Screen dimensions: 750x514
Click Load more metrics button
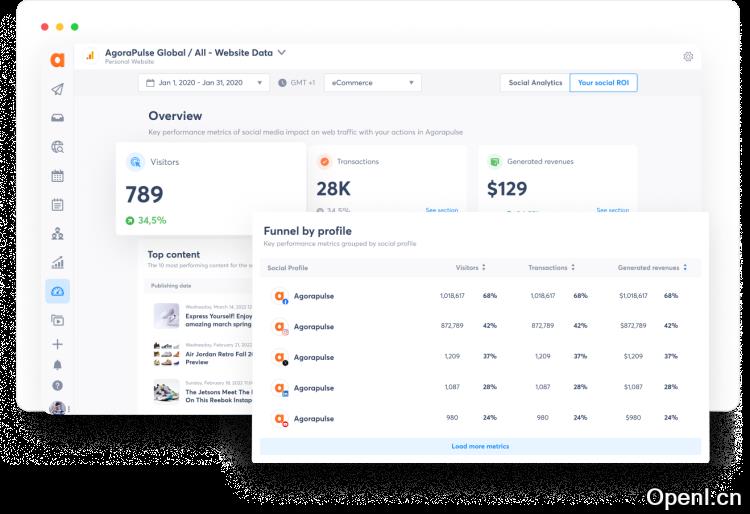(x=480, y=446)
